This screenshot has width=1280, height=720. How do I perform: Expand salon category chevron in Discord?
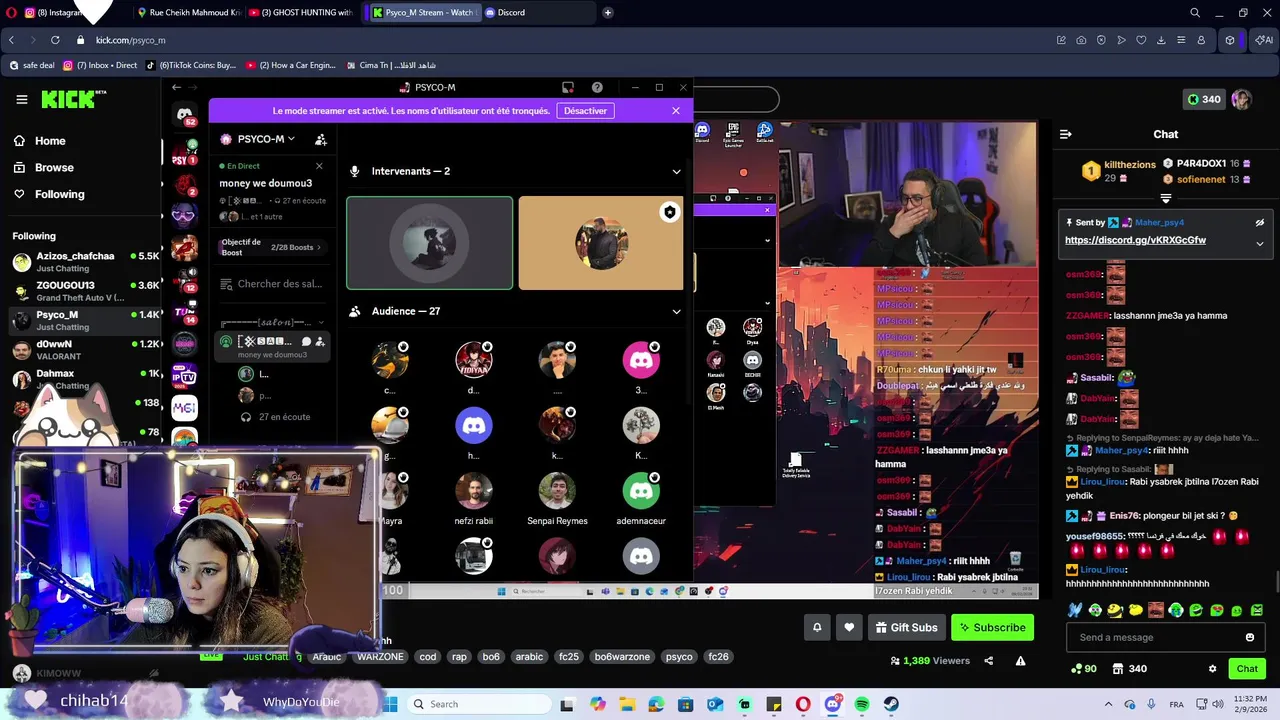pos(320,322)
